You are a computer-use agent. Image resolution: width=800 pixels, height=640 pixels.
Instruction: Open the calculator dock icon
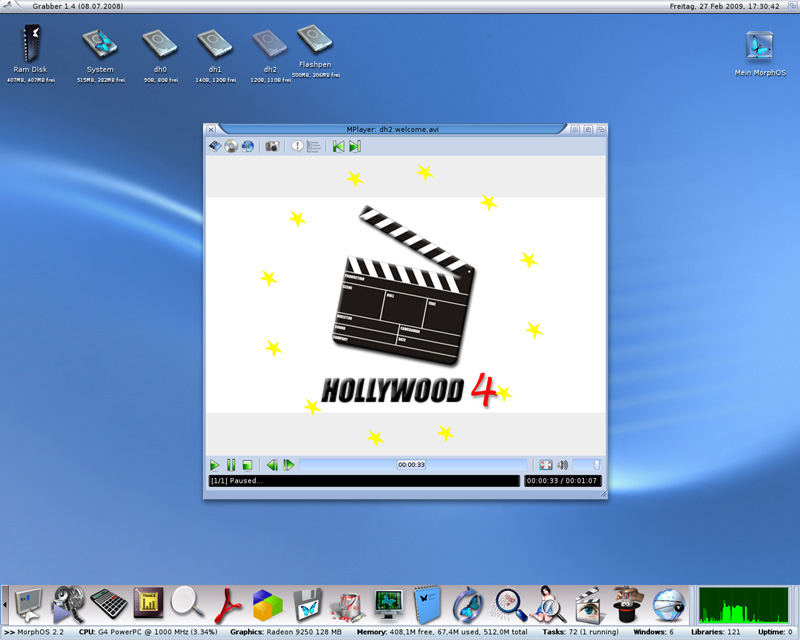click(x=109, y=605)
